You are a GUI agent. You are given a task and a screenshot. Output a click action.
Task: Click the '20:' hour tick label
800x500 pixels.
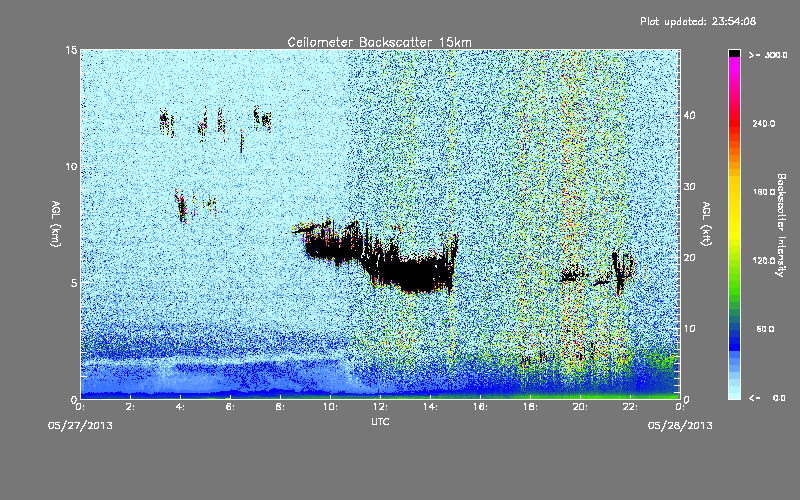[x=580, y=407]
